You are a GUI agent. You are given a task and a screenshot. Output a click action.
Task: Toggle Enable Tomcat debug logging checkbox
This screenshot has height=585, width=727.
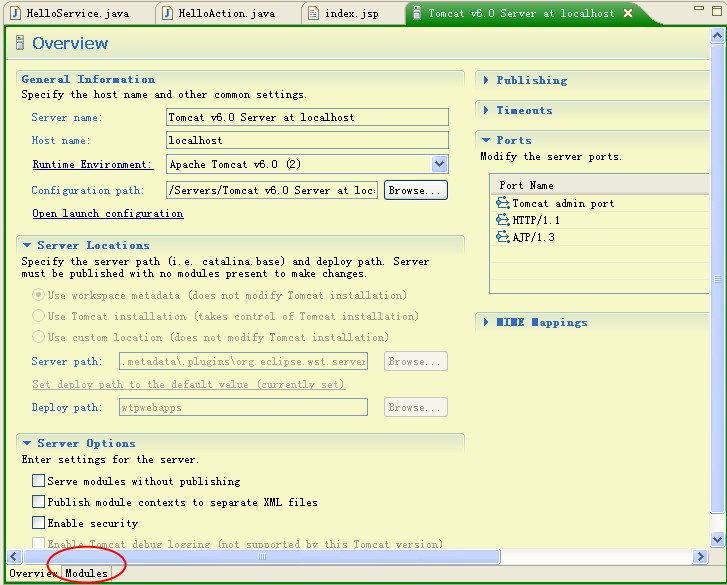[38, 543]
